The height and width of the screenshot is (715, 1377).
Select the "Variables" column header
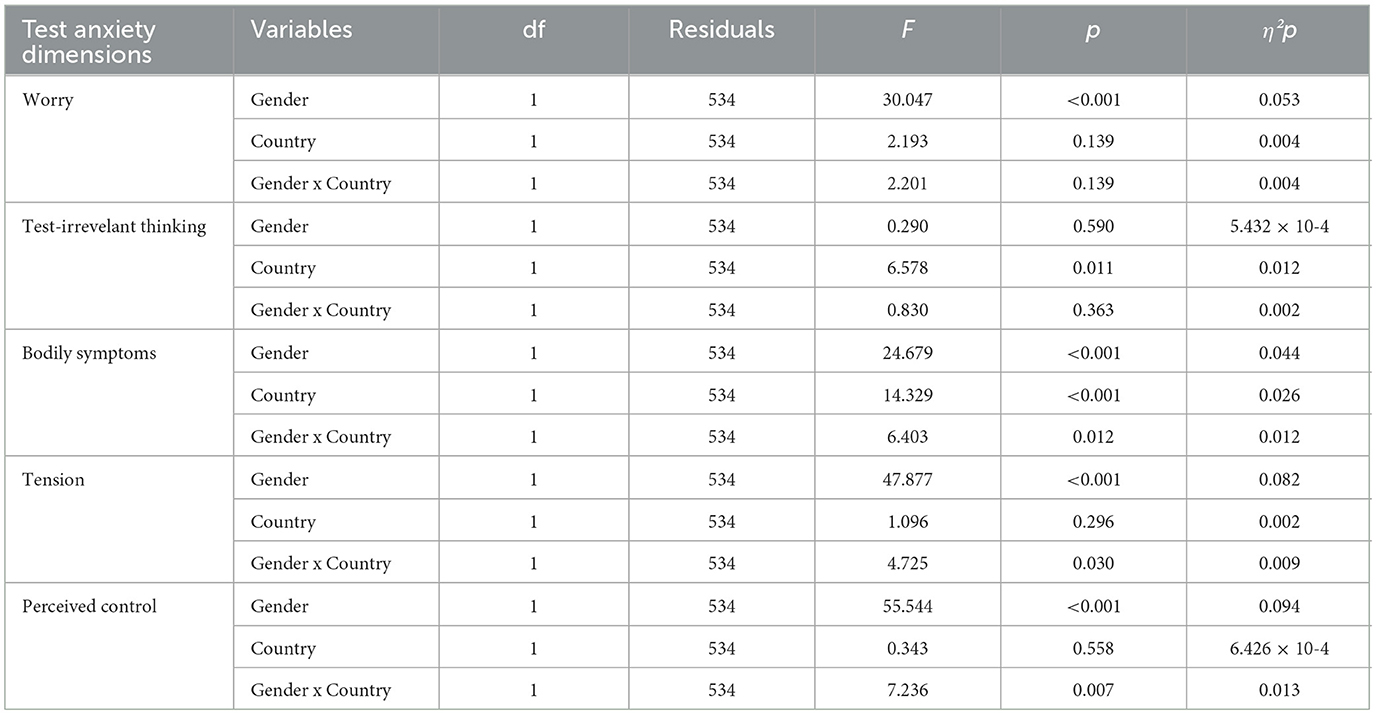301,30
